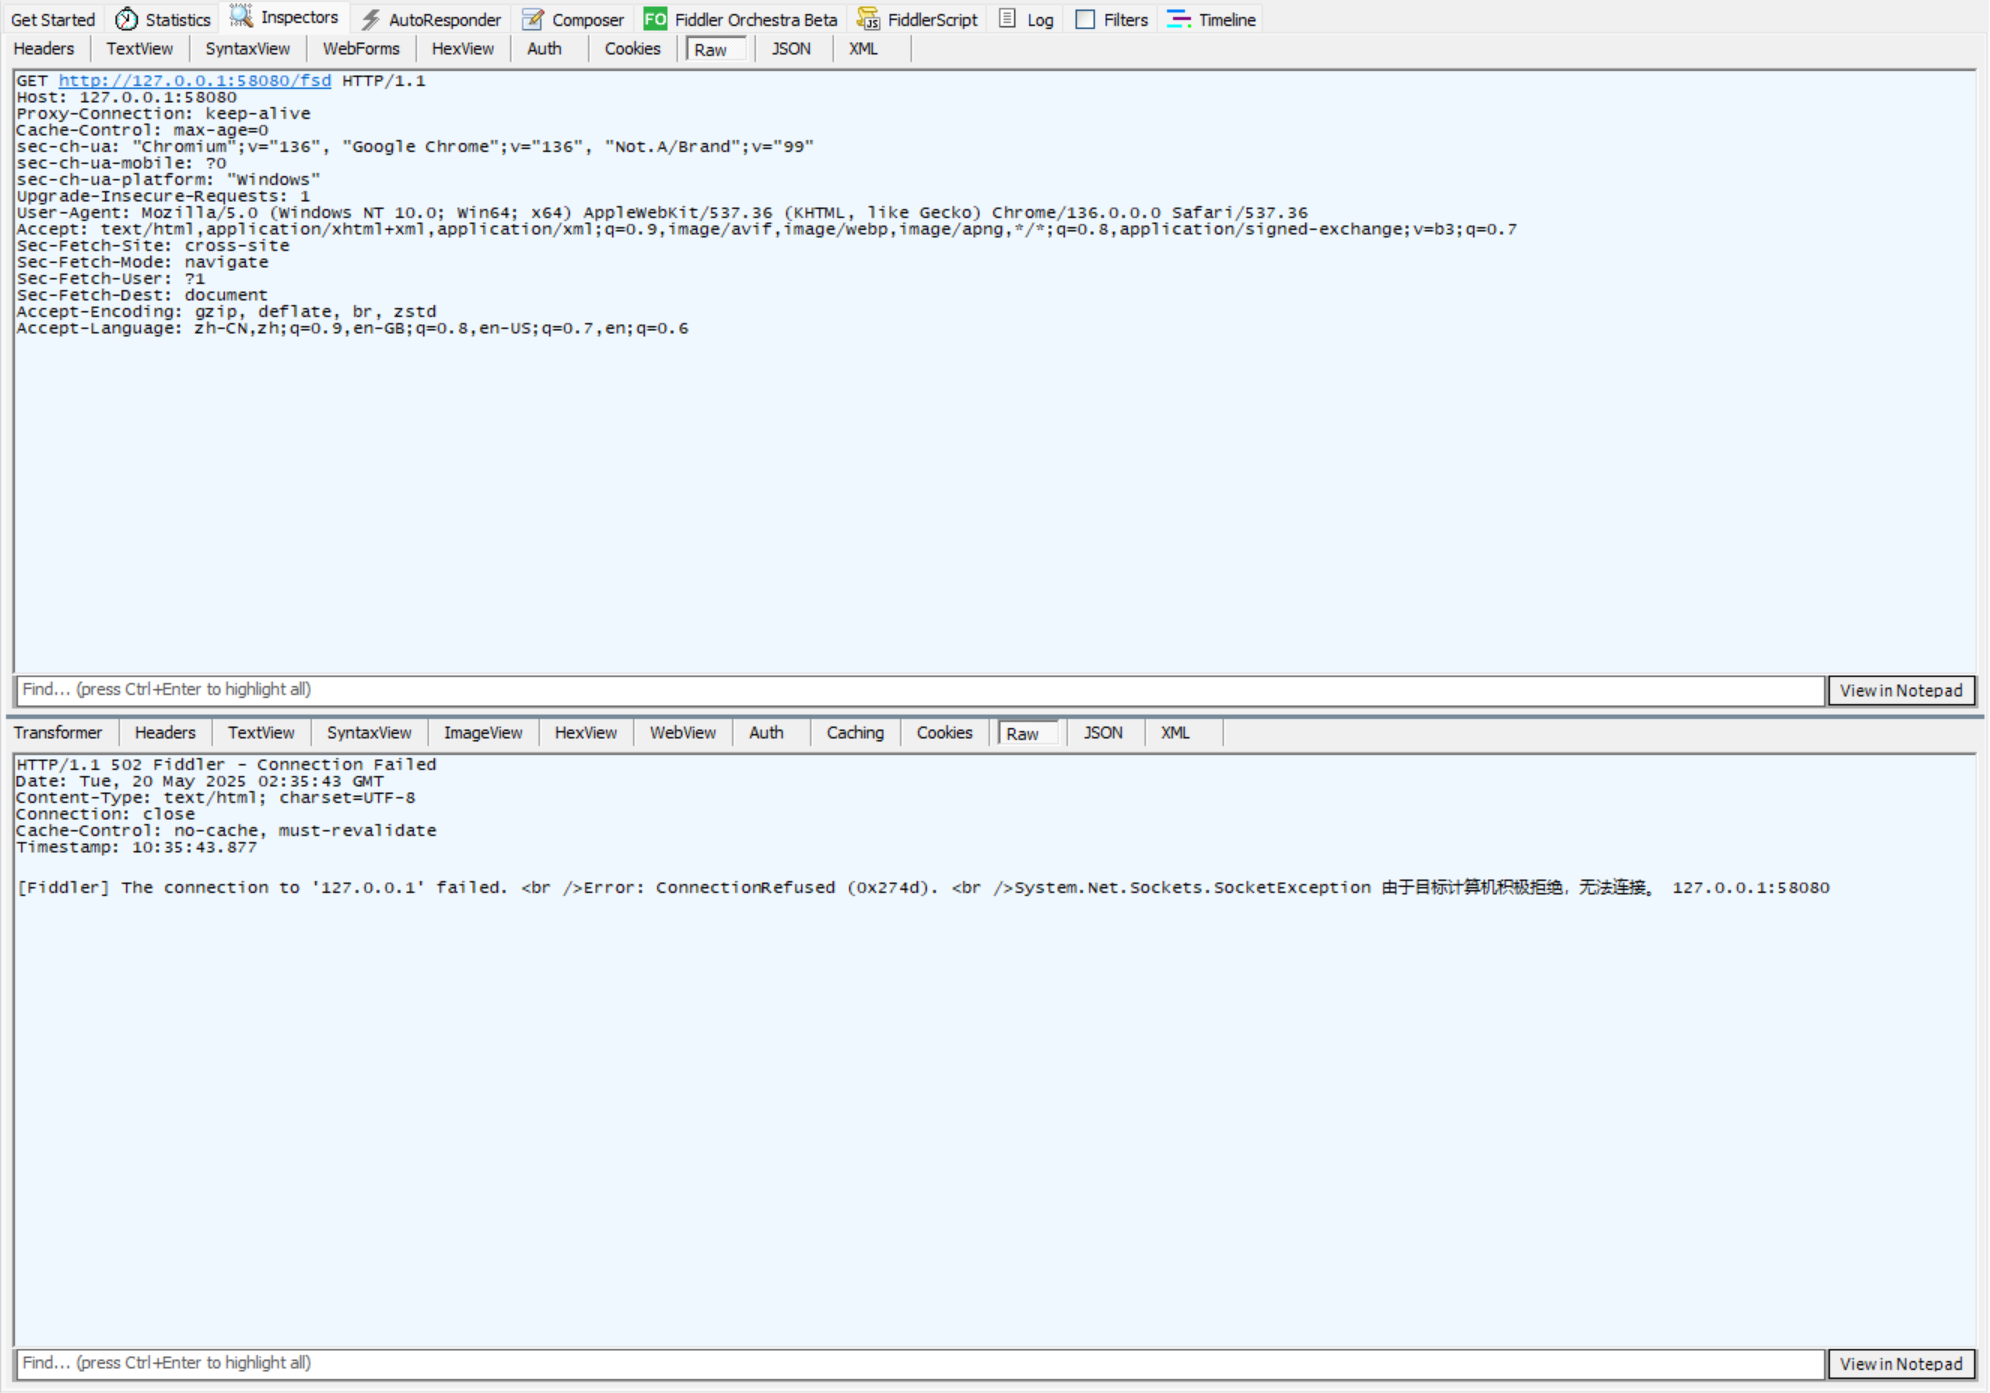Open the WebForms request tab
Viewport: 1990px width, 1393px height.
pyautogui.click(x=361, y=49)
